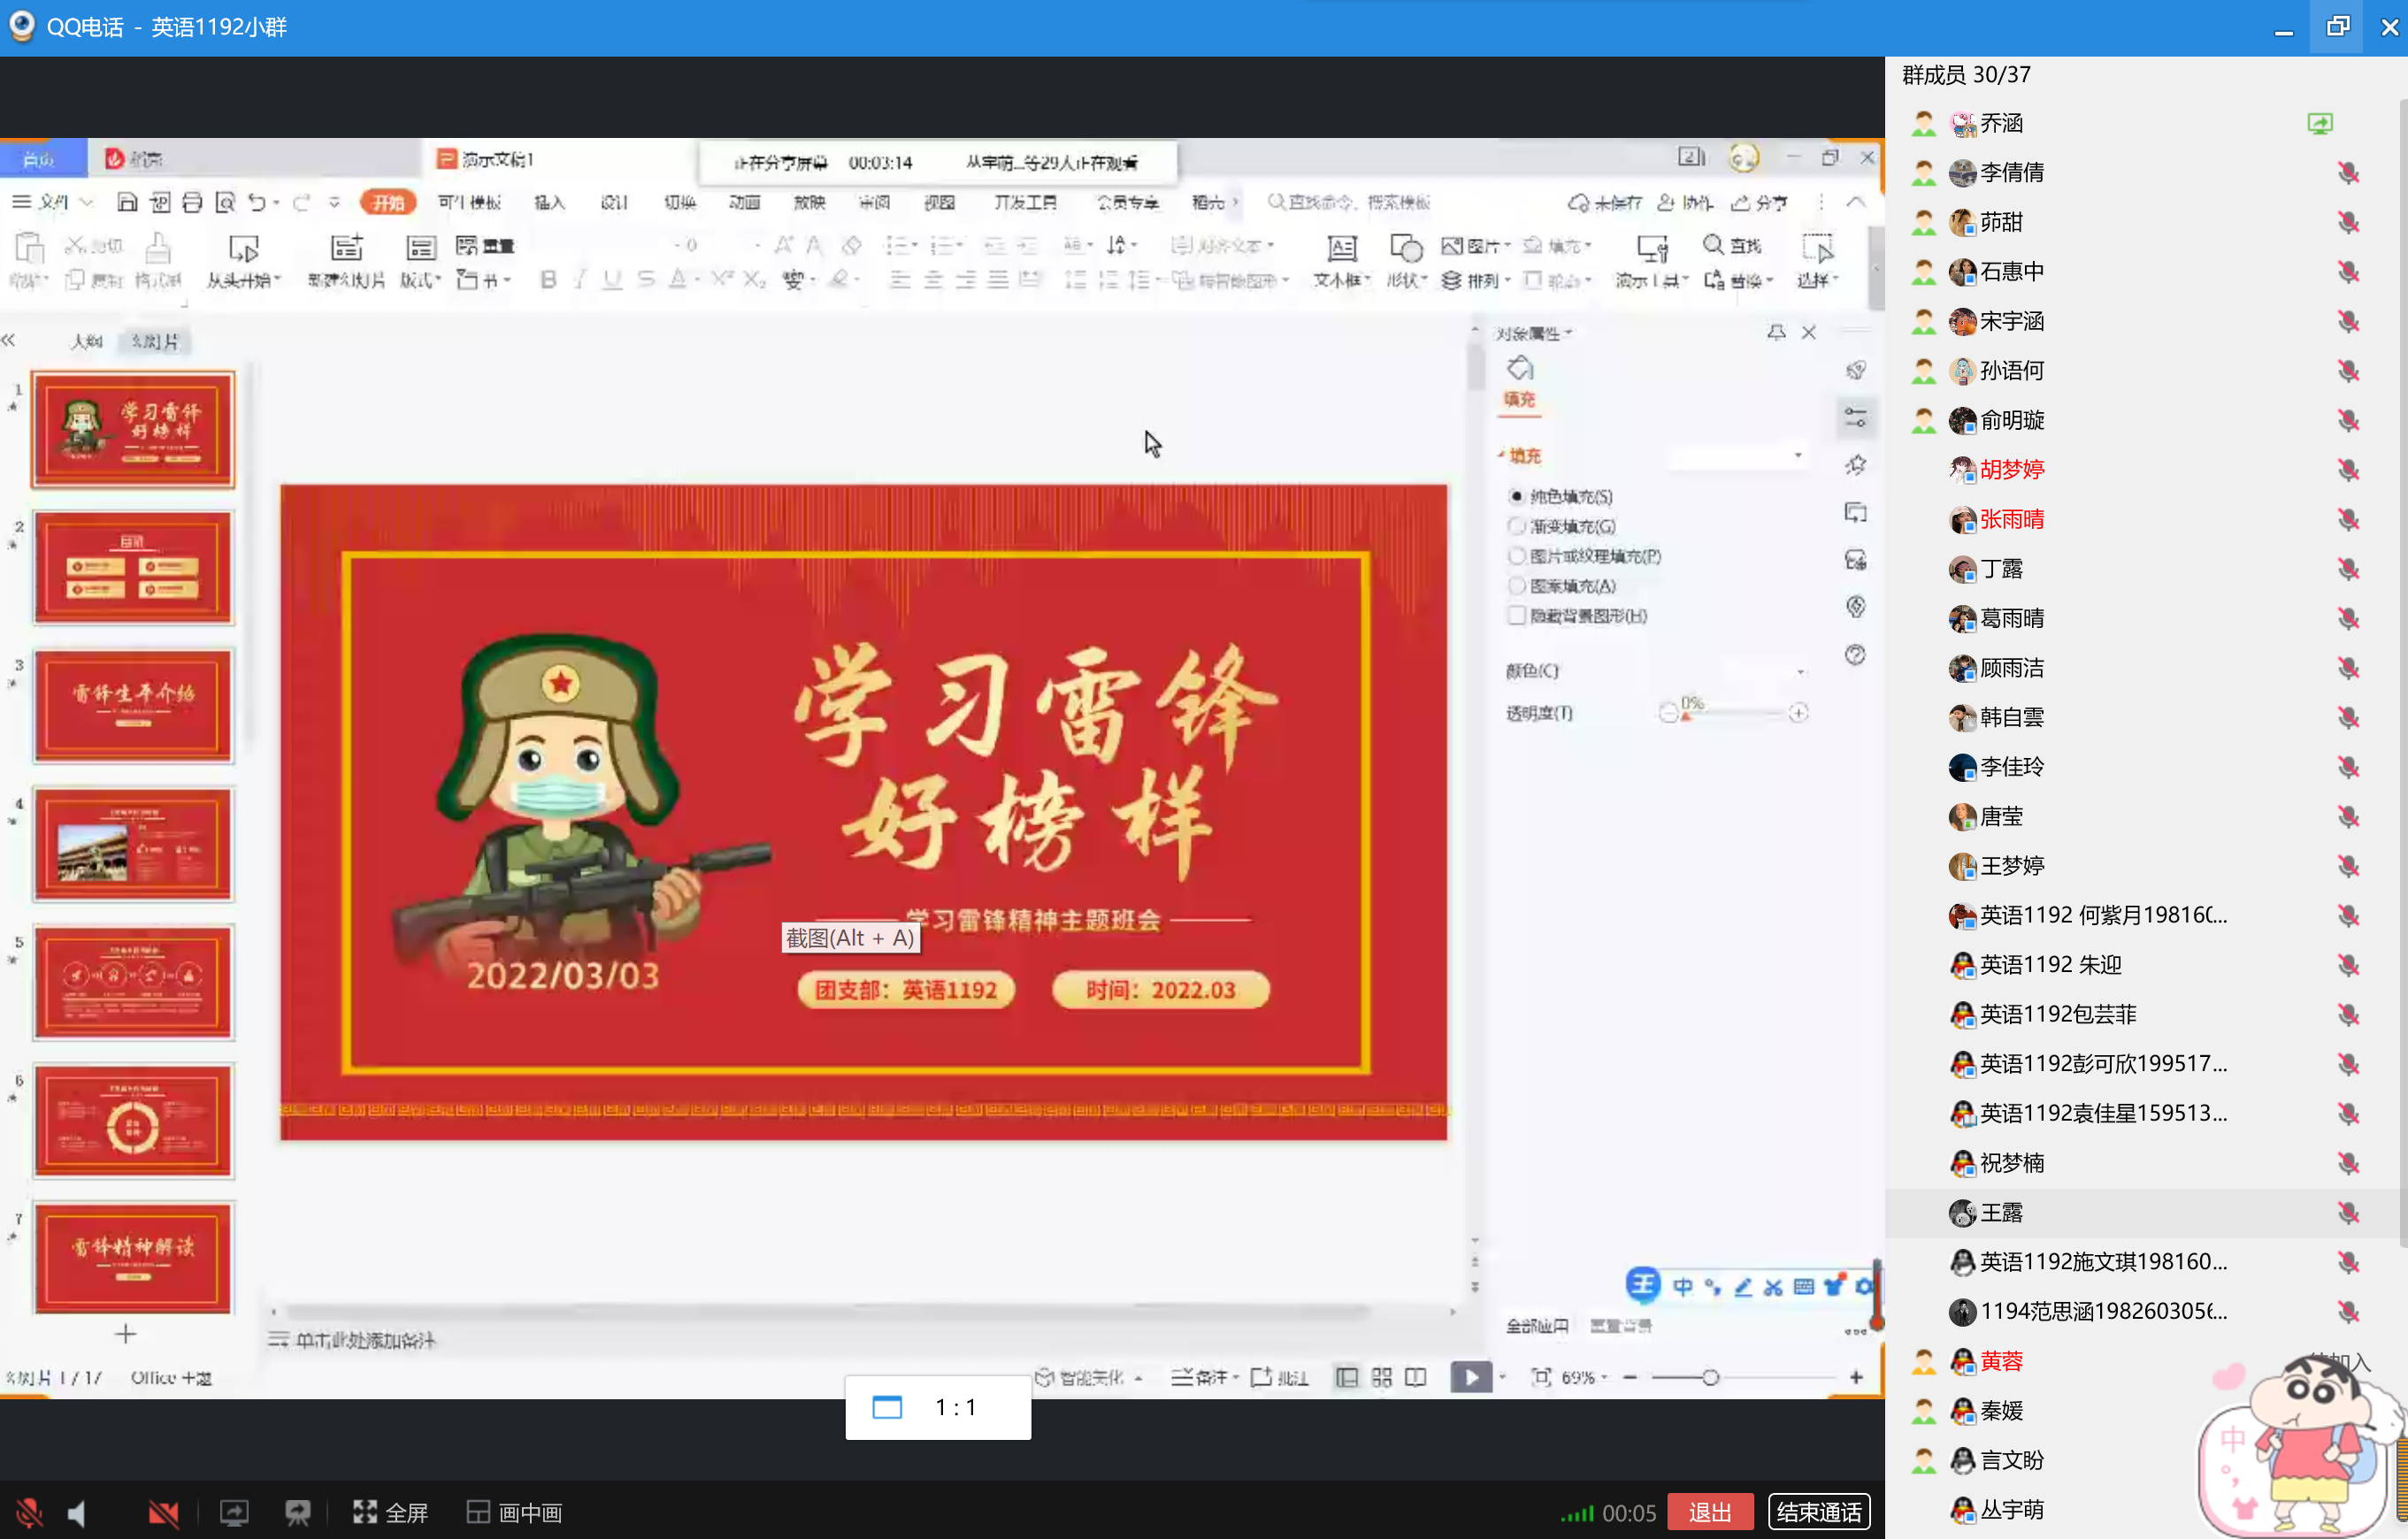Open the 插入 ribbon tab
Viewport: 2408px width, 1539px height.
549,203
